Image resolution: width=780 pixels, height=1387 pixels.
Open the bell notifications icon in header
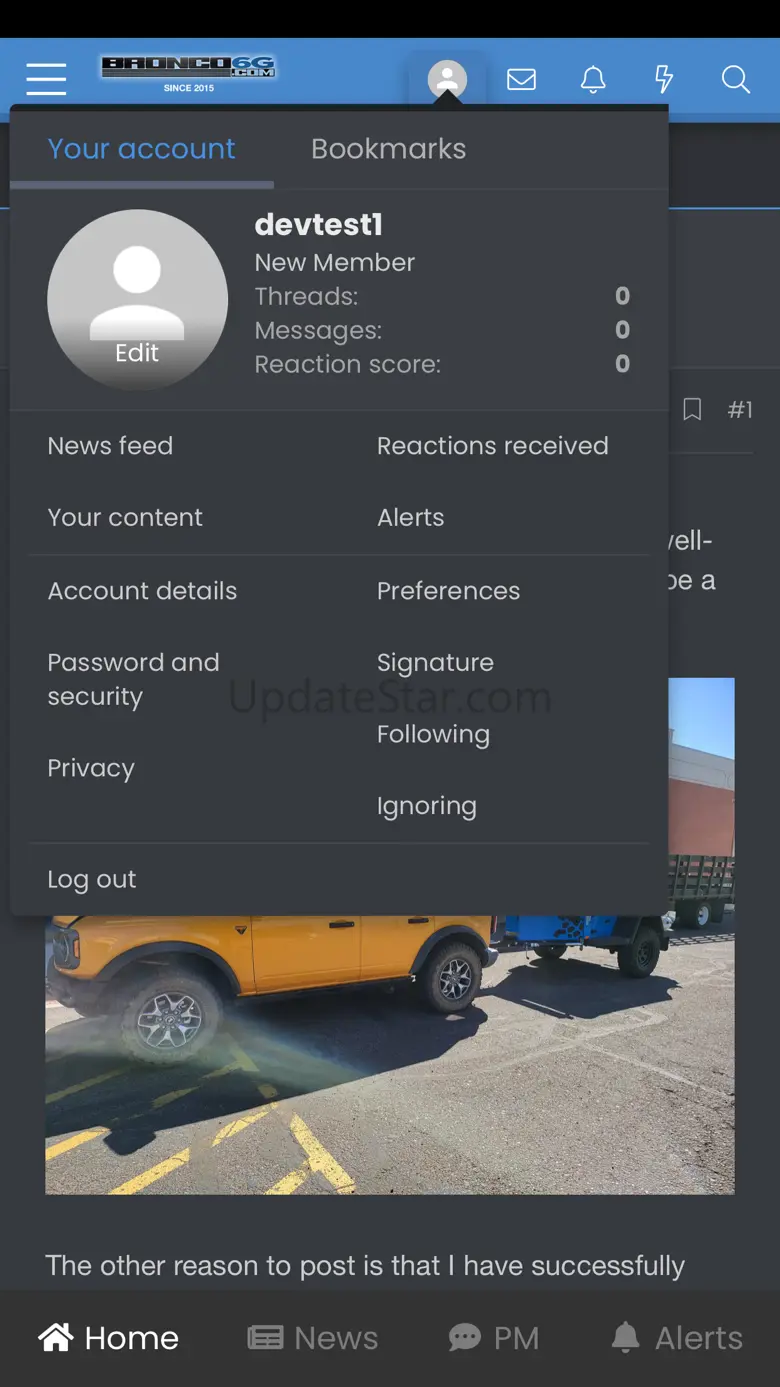(593, 79)
